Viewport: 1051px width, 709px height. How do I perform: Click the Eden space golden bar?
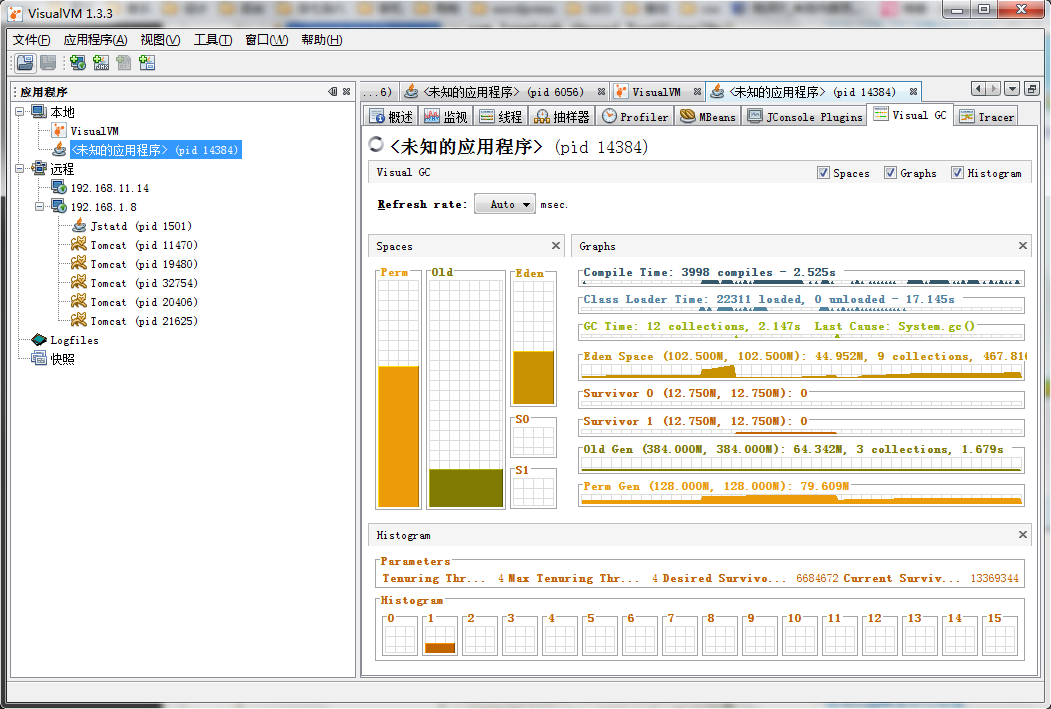534,377
